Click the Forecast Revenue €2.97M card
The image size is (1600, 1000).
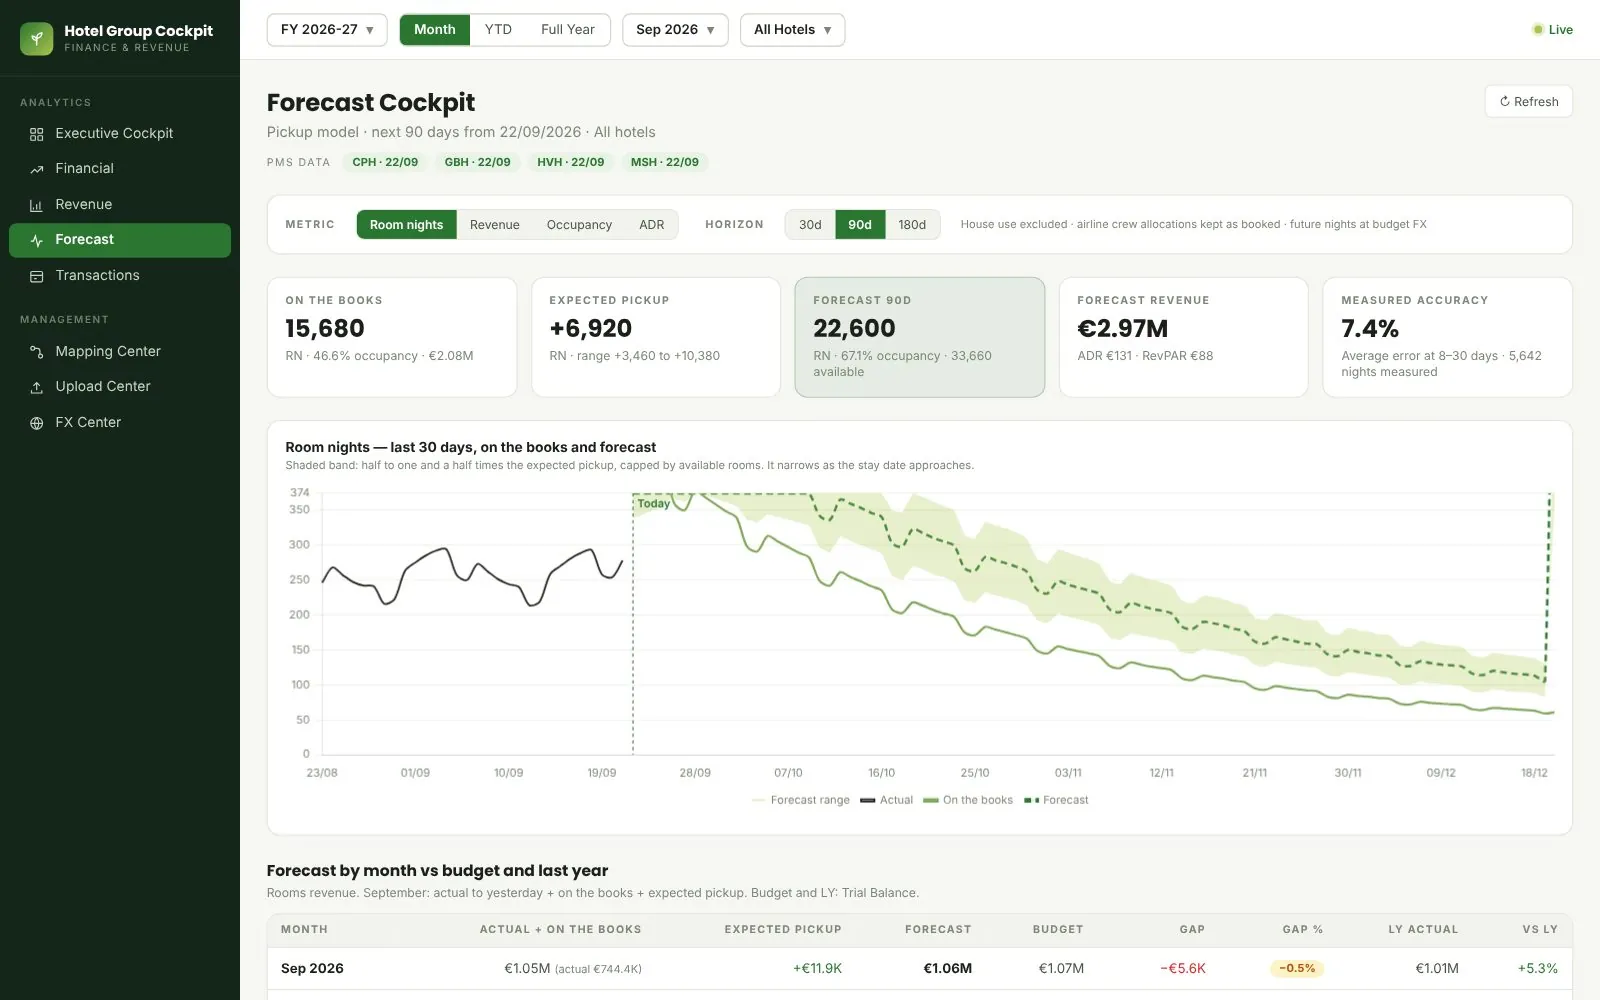pos(1184,338)
